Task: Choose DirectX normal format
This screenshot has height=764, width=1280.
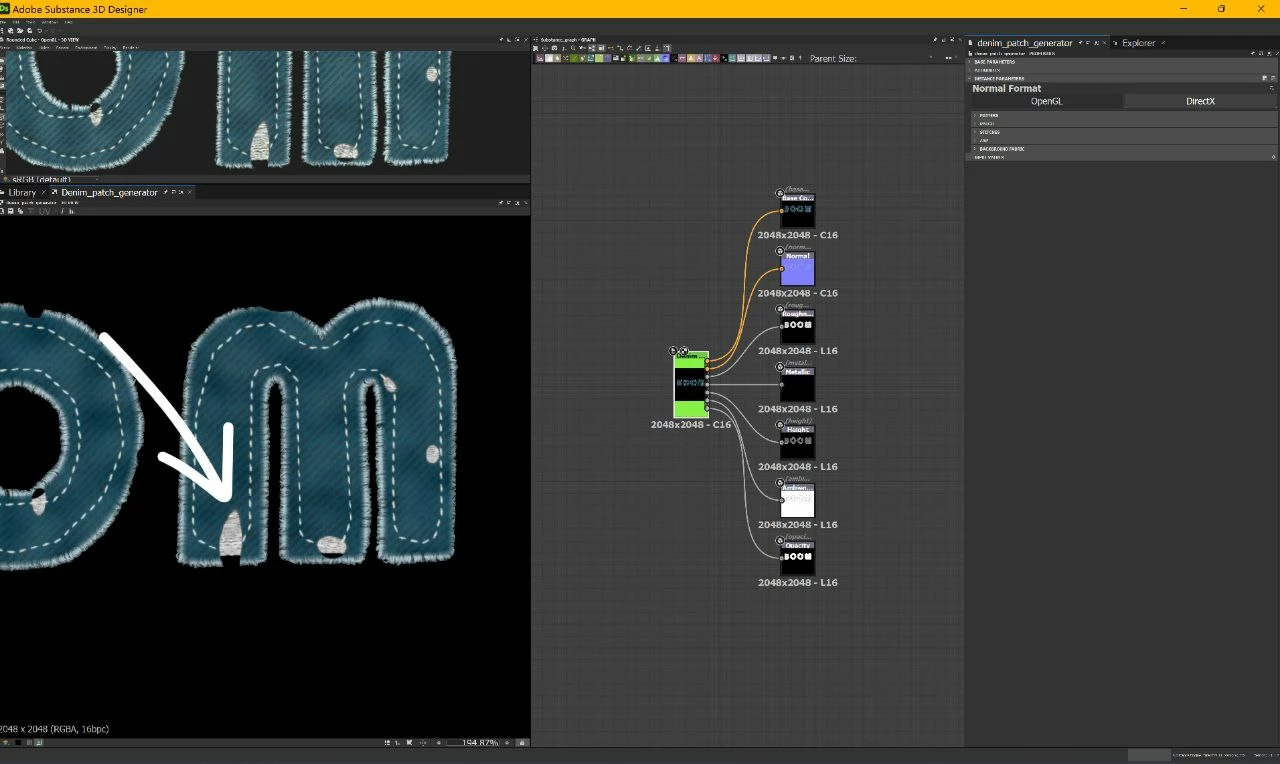Action: tap(1200, 102)
